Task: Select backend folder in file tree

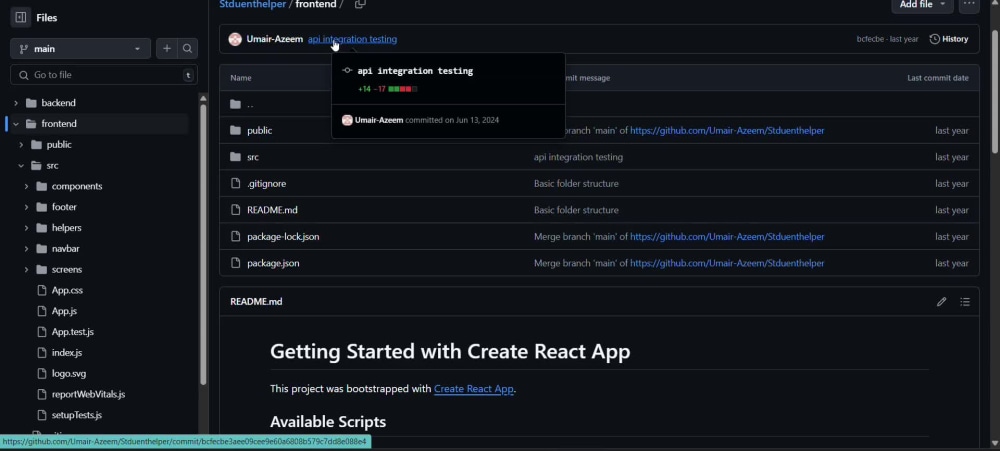Action: click(58, 103)
